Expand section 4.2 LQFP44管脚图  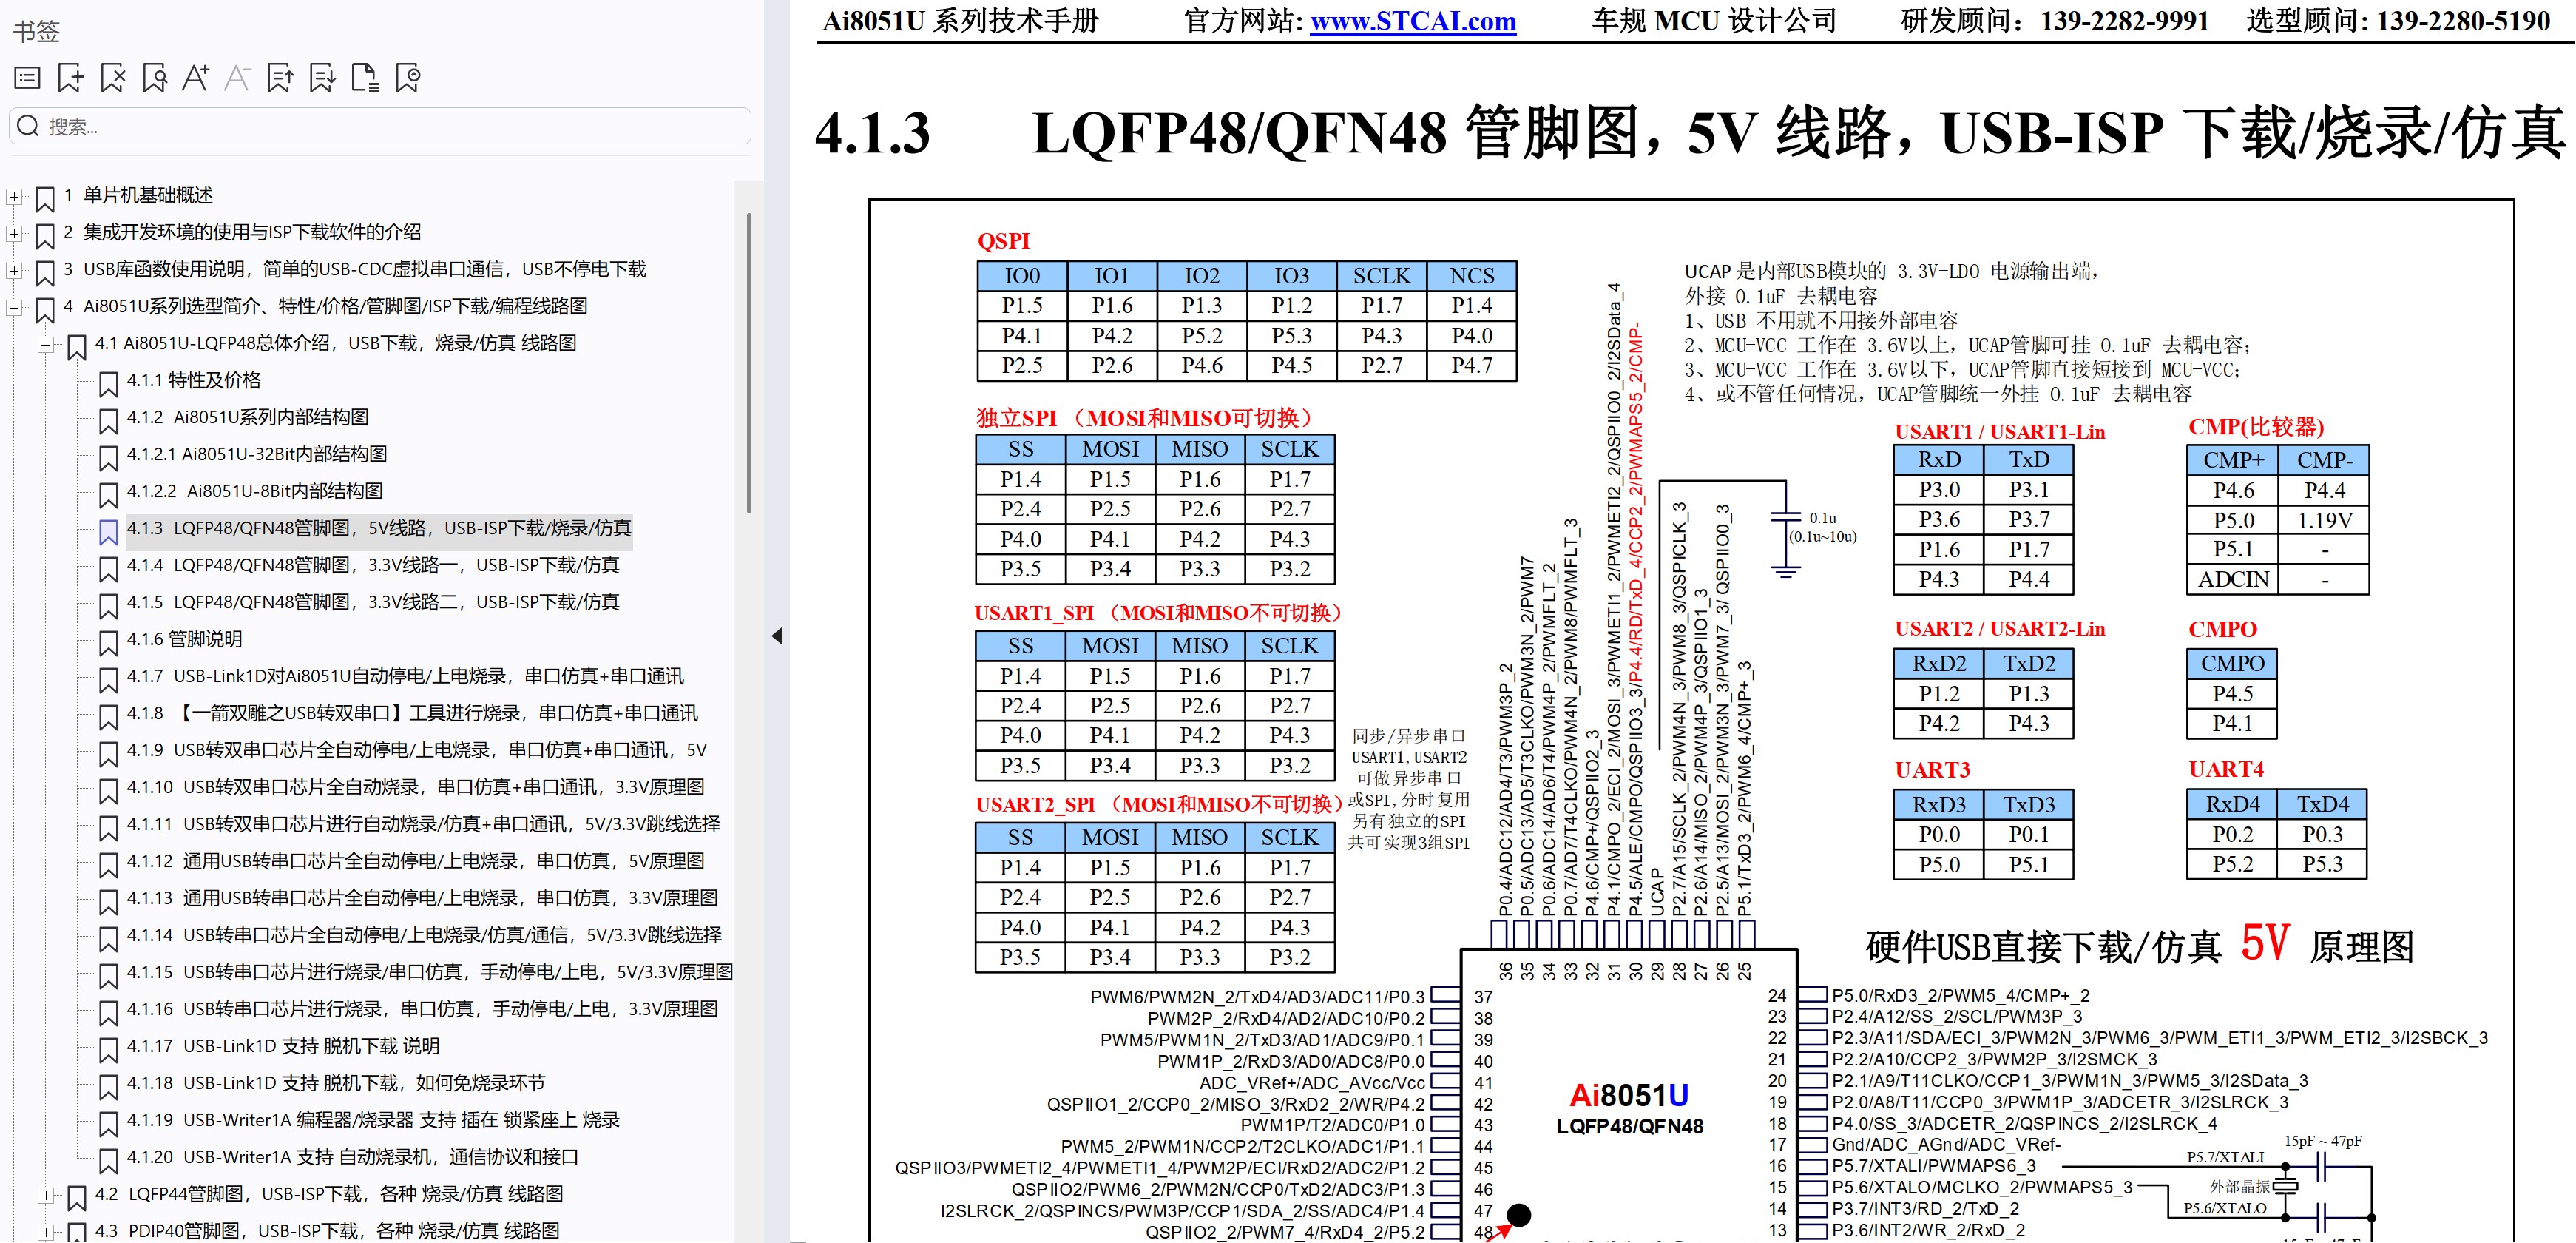[x=45, y=1195]
